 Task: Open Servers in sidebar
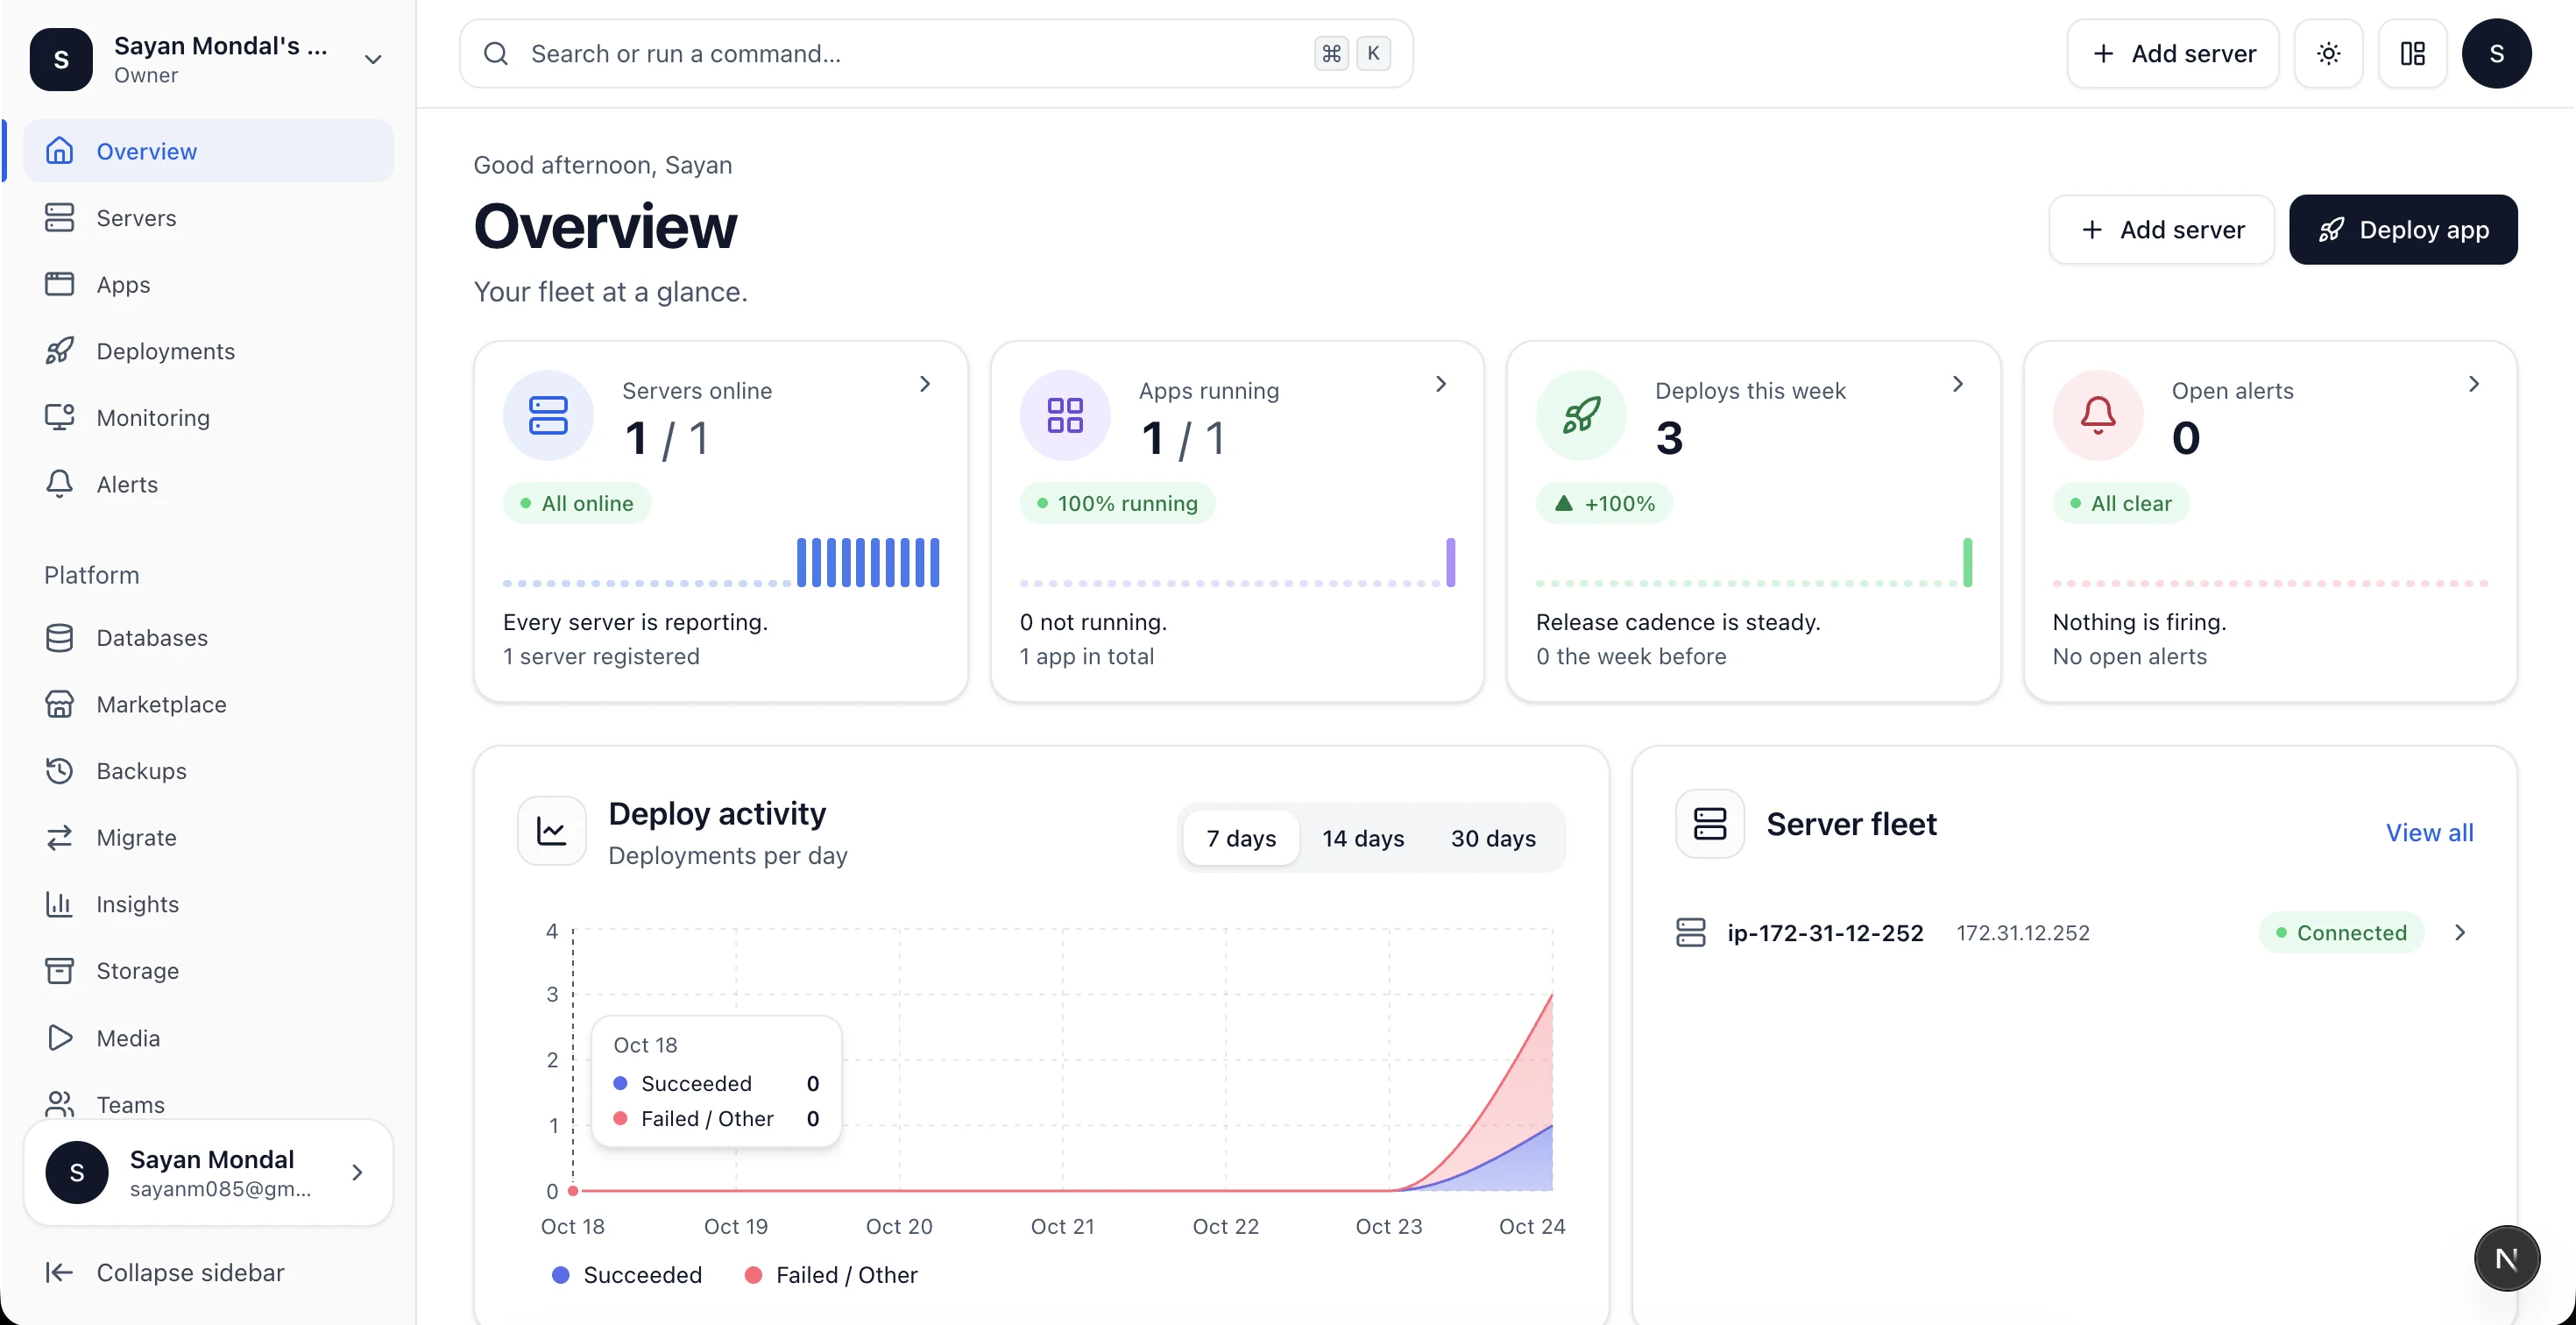pyautogui.click(x=208, y=218)
